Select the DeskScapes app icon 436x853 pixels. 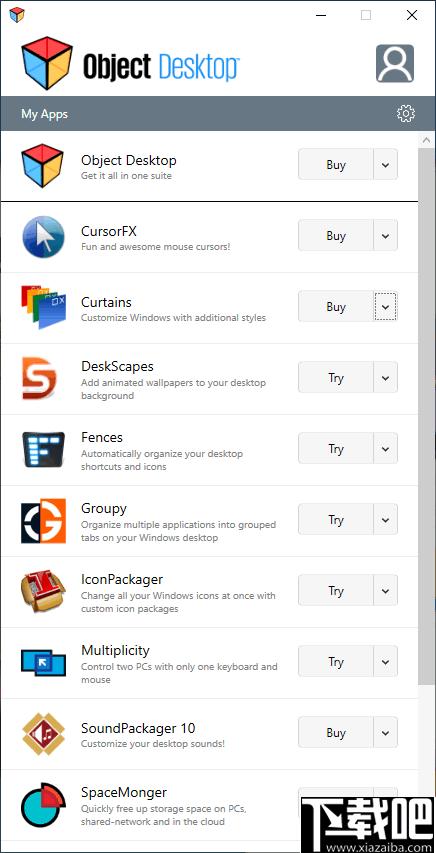click(x=39, y=378)
